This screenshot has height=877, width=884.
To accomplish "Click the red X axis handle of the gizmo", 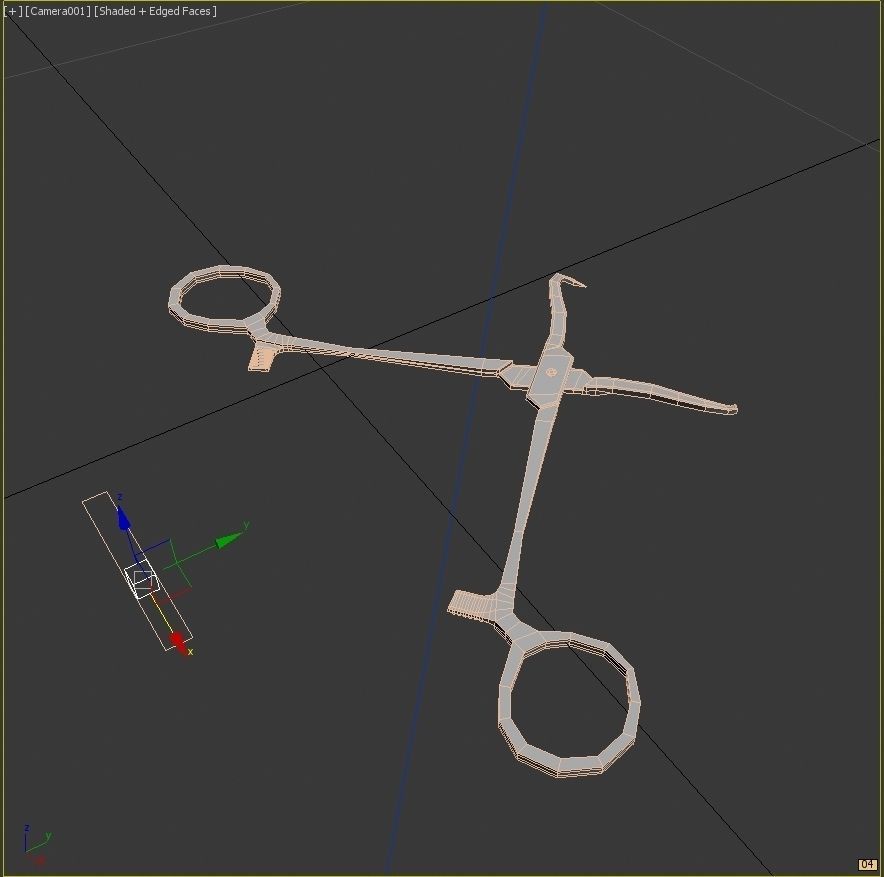I will coord(179,643).
